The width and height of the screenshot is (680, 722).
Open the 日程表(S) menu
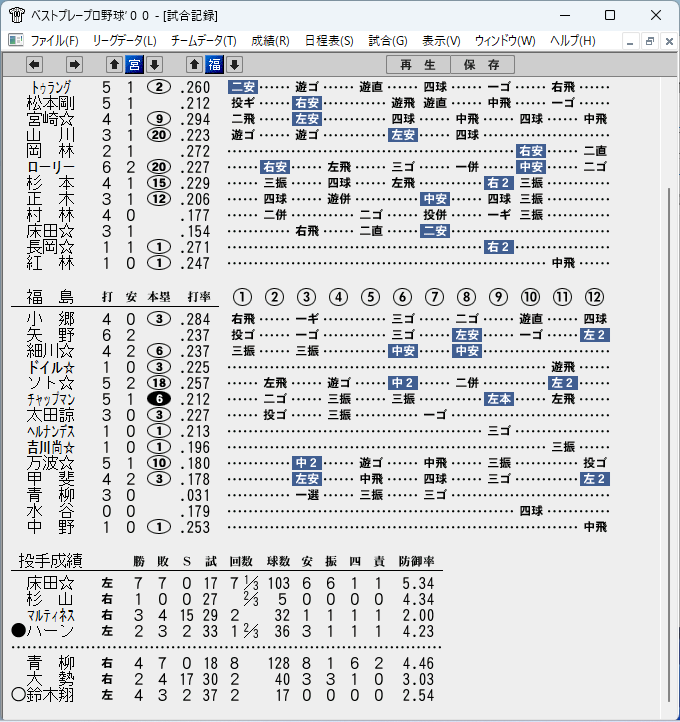329,41
